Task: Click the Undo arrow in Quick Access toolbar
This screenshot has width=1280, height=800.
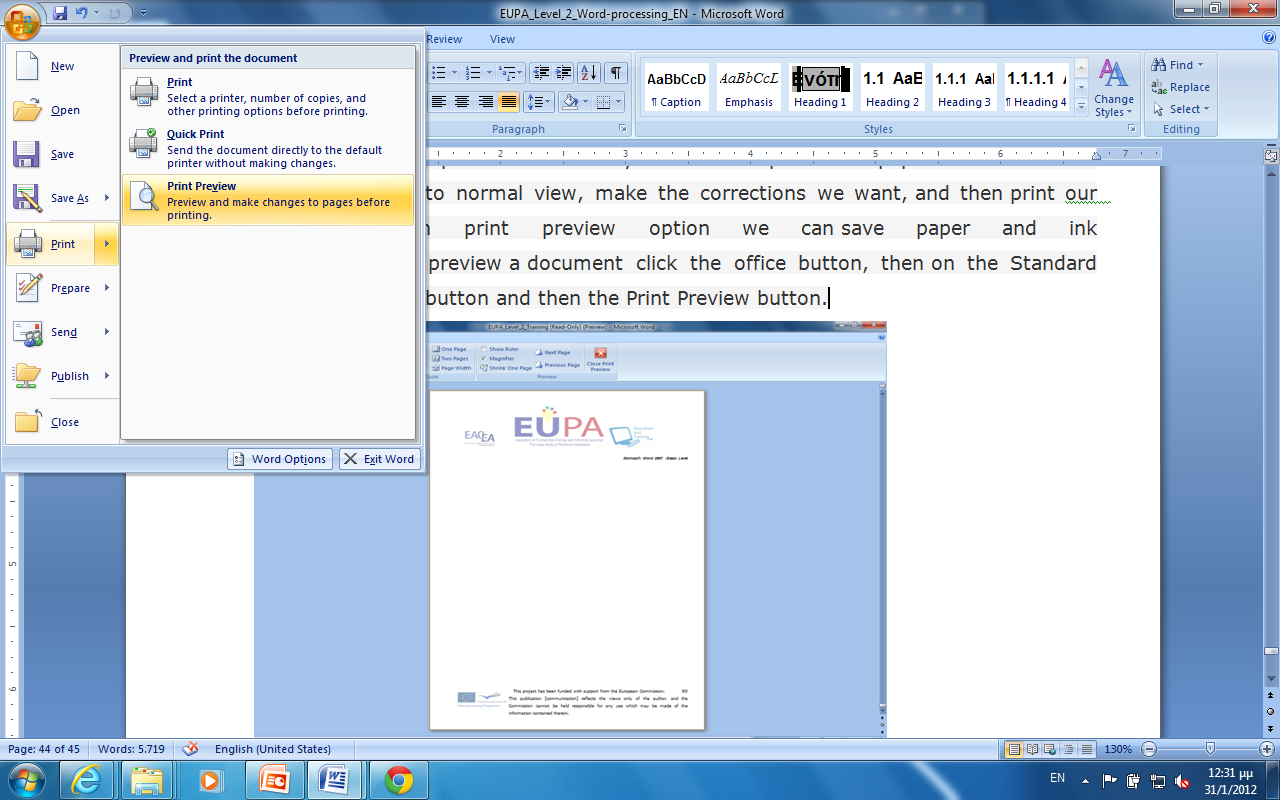Action: coord(82,13)
